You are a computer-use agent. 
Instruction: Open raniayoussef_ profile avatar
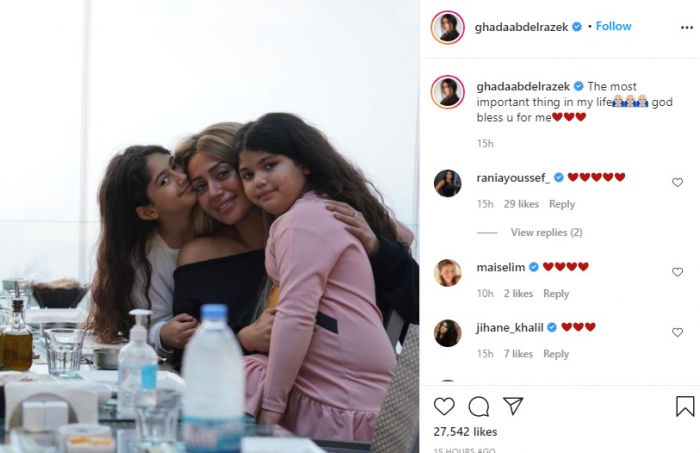pos(447,183)
